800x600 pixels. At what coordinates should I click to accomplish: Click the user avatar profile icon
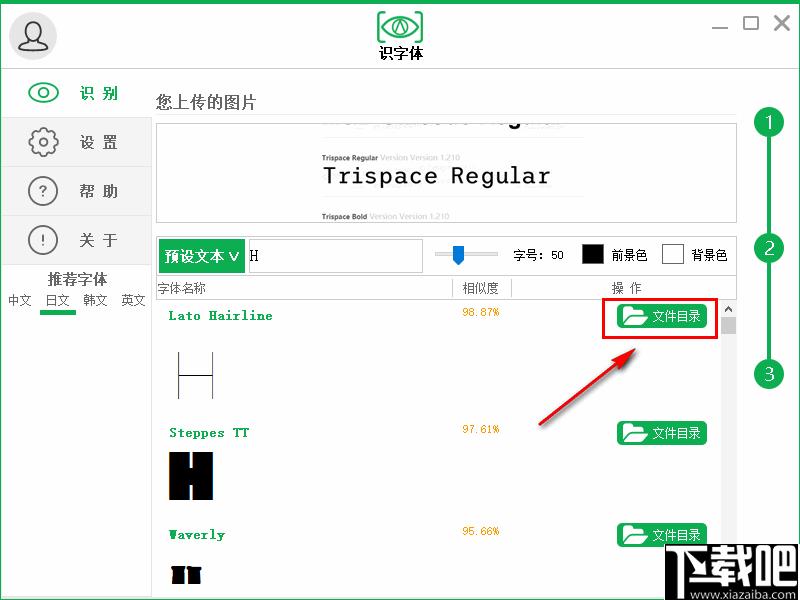click(33, 36)
